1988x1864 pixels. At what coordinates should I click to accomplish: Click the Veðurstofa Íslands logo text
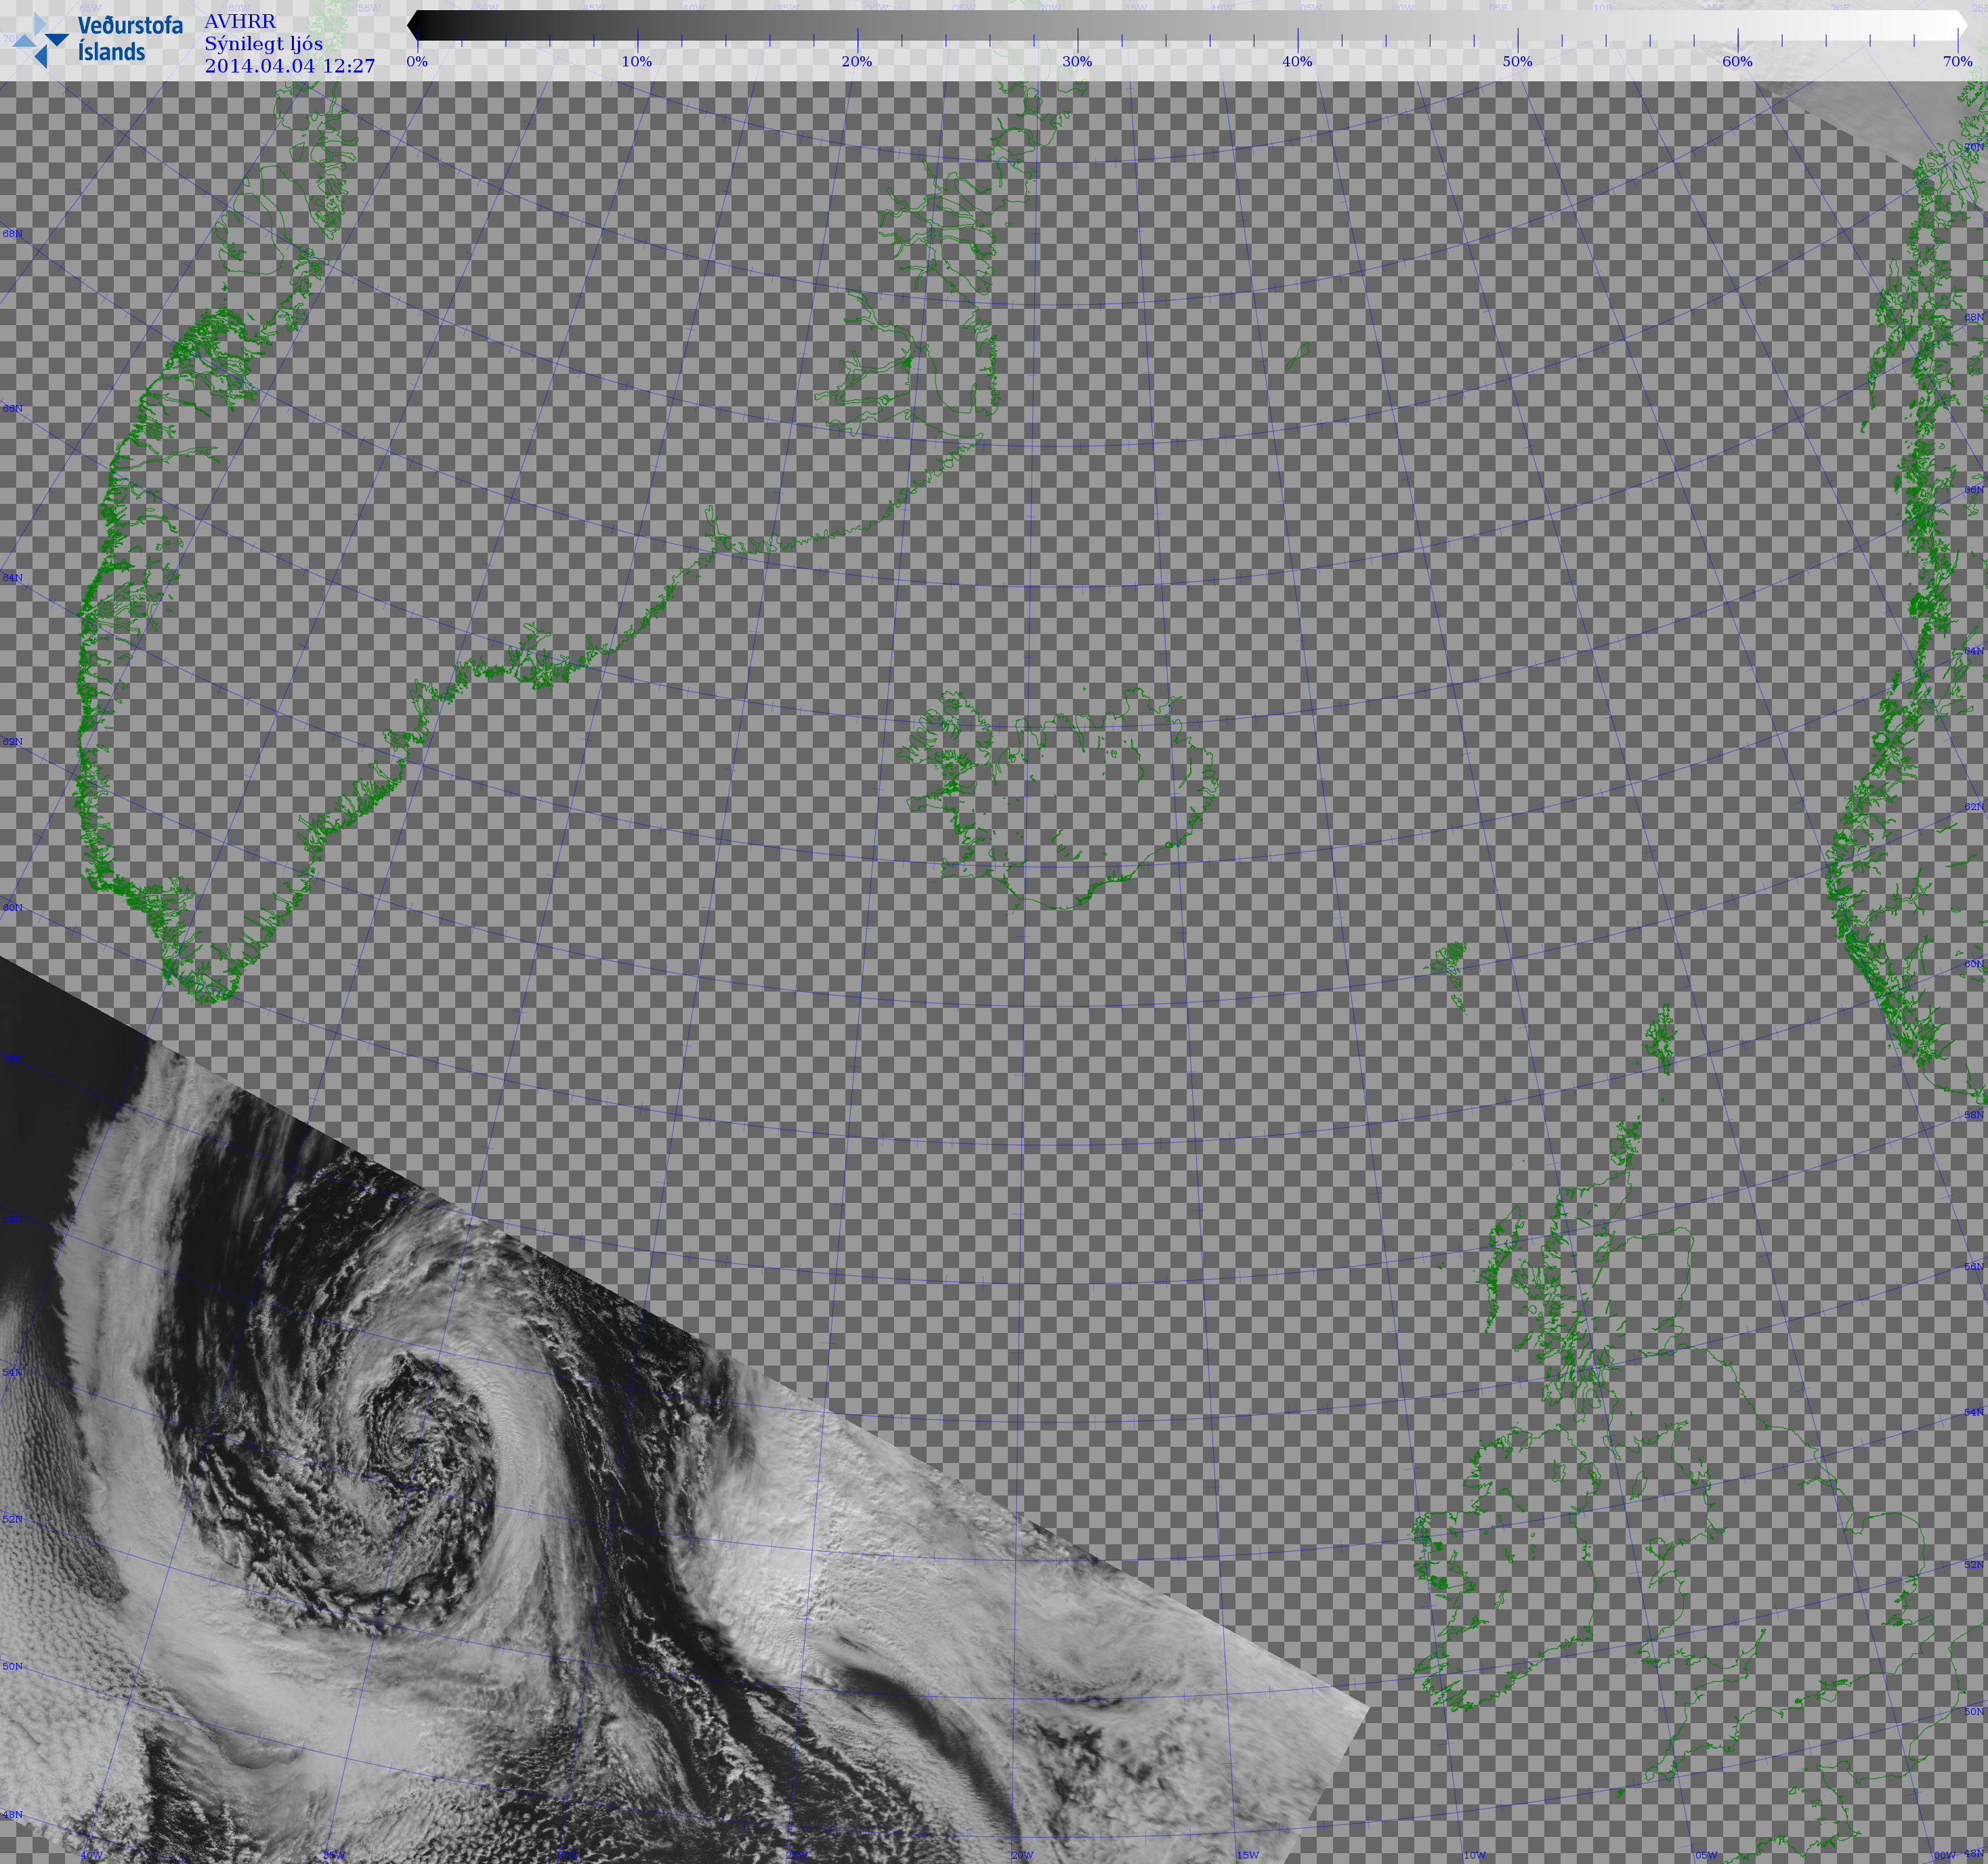(129, 38)
